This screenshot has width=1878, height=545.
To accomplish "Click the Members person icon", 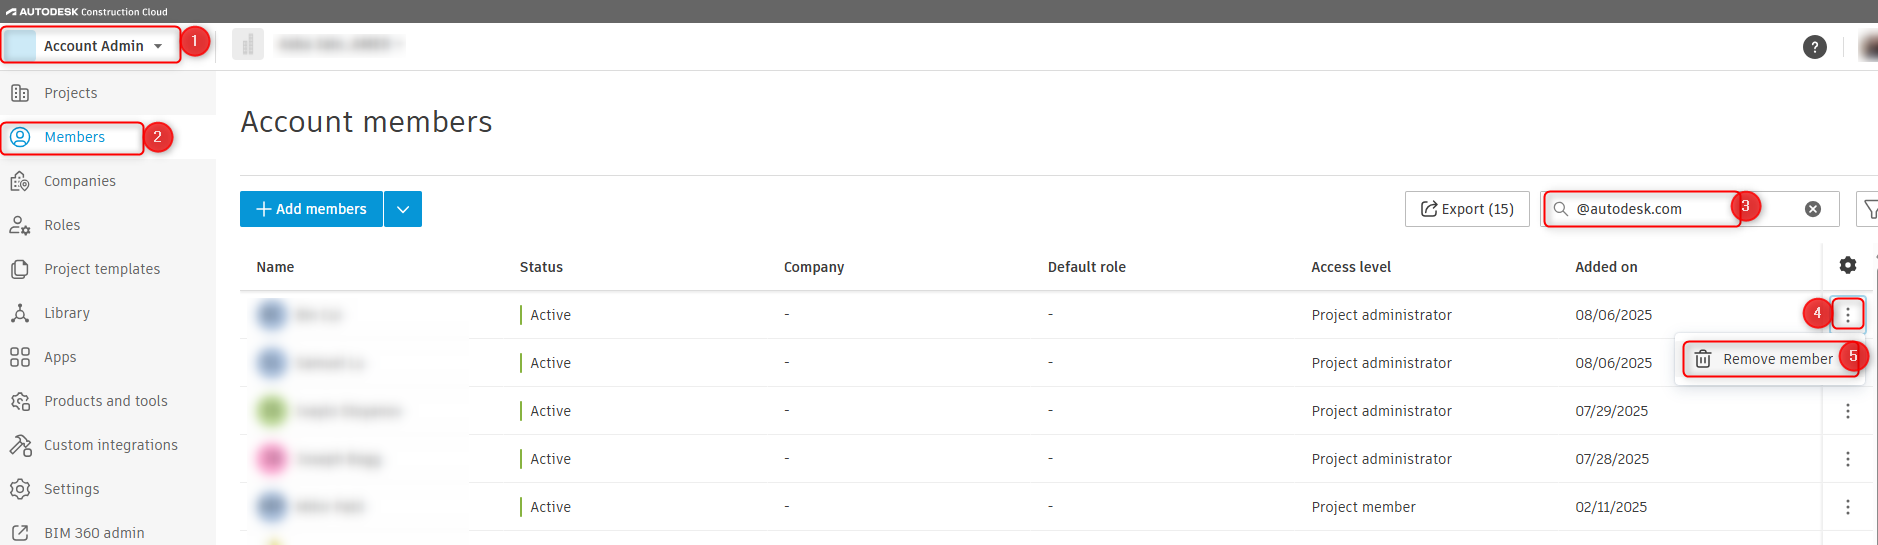I will click(20, 137).
